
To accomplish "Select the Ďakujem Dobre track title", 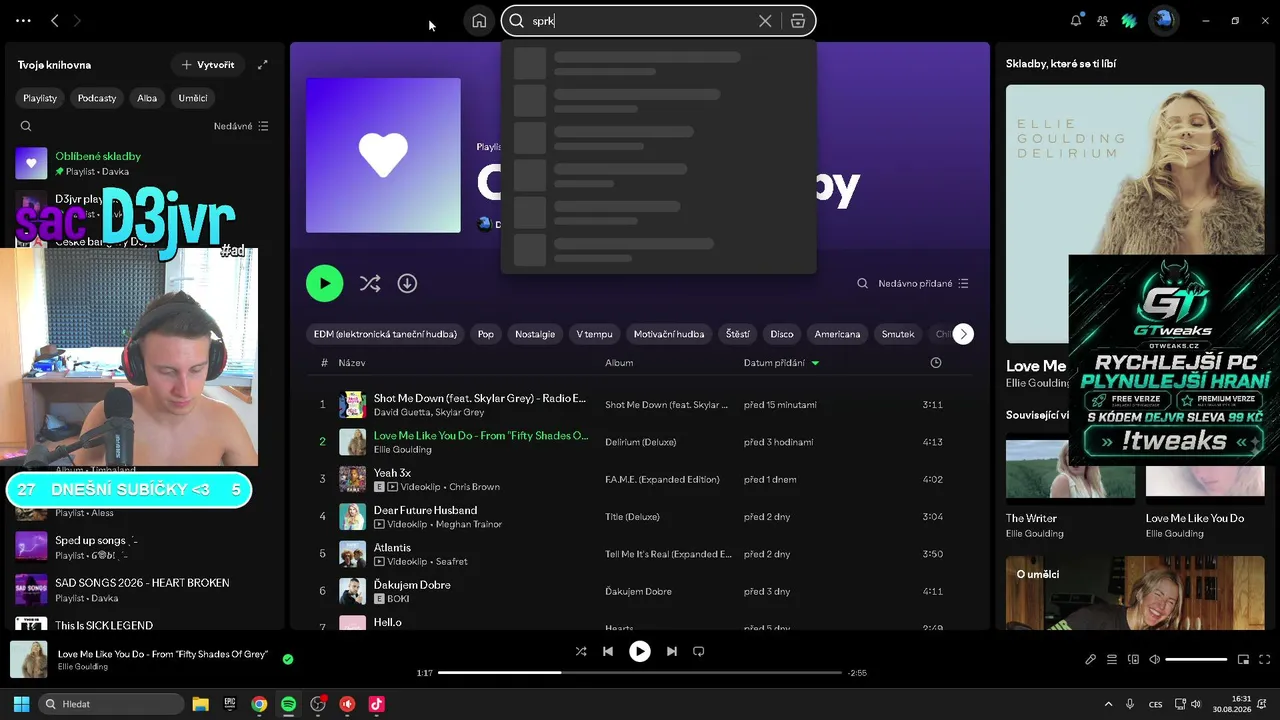I will (412, 585).
